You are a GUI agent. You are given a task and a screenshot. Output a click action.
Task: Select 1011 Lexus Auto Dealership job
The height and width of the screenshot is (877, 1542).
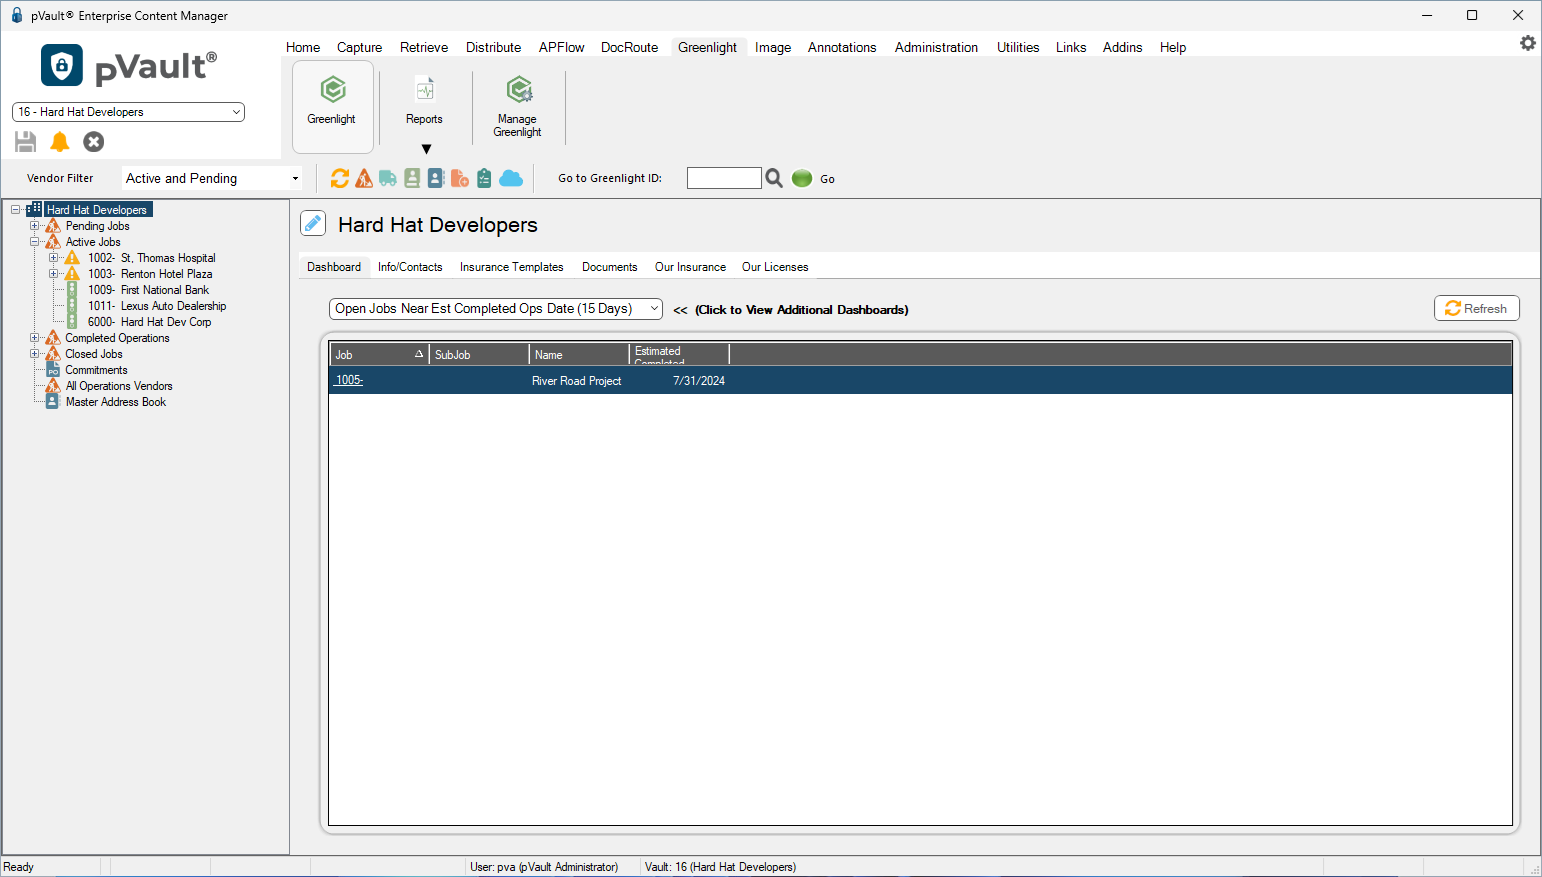(x=157, y=306)
